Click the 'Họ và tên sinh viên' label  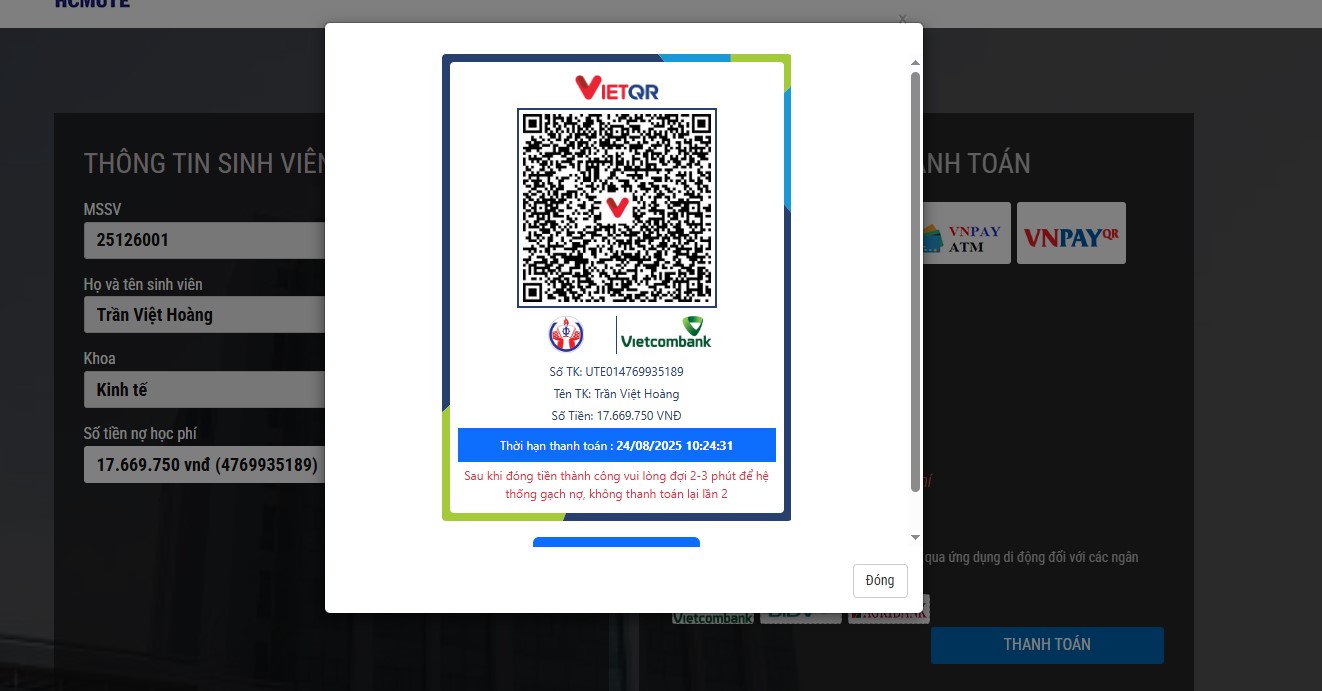(x=143, y=284)
